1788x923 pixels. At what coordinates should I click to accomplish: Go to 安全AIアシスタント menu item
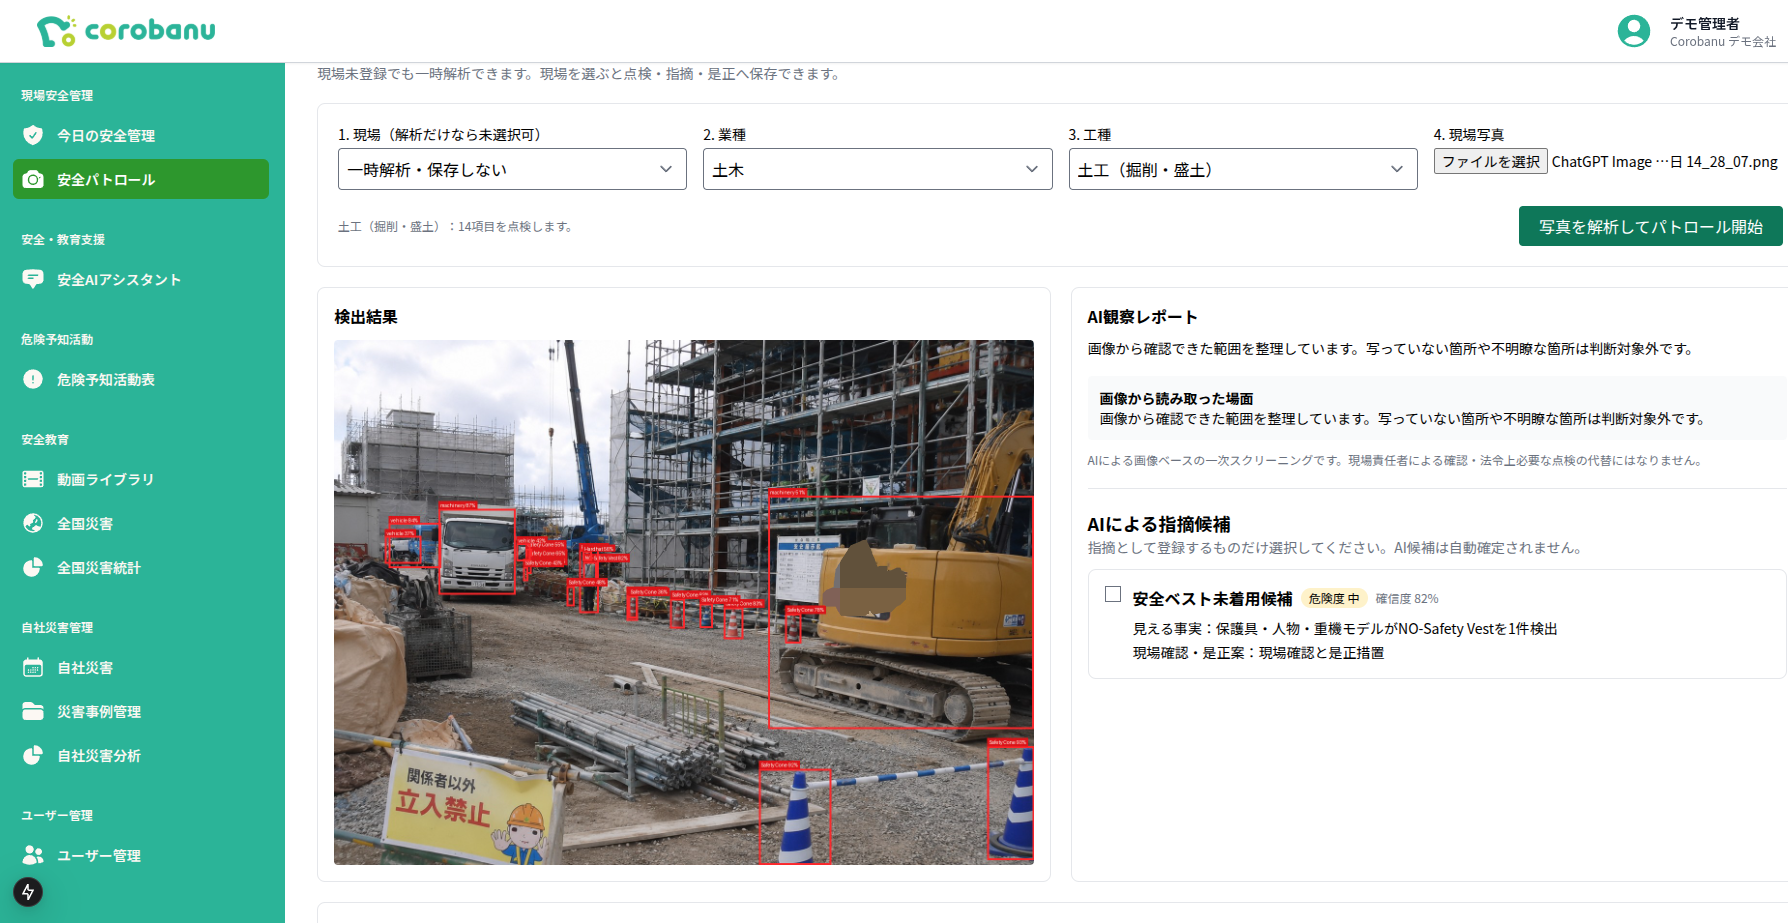[x=141, y=279]
